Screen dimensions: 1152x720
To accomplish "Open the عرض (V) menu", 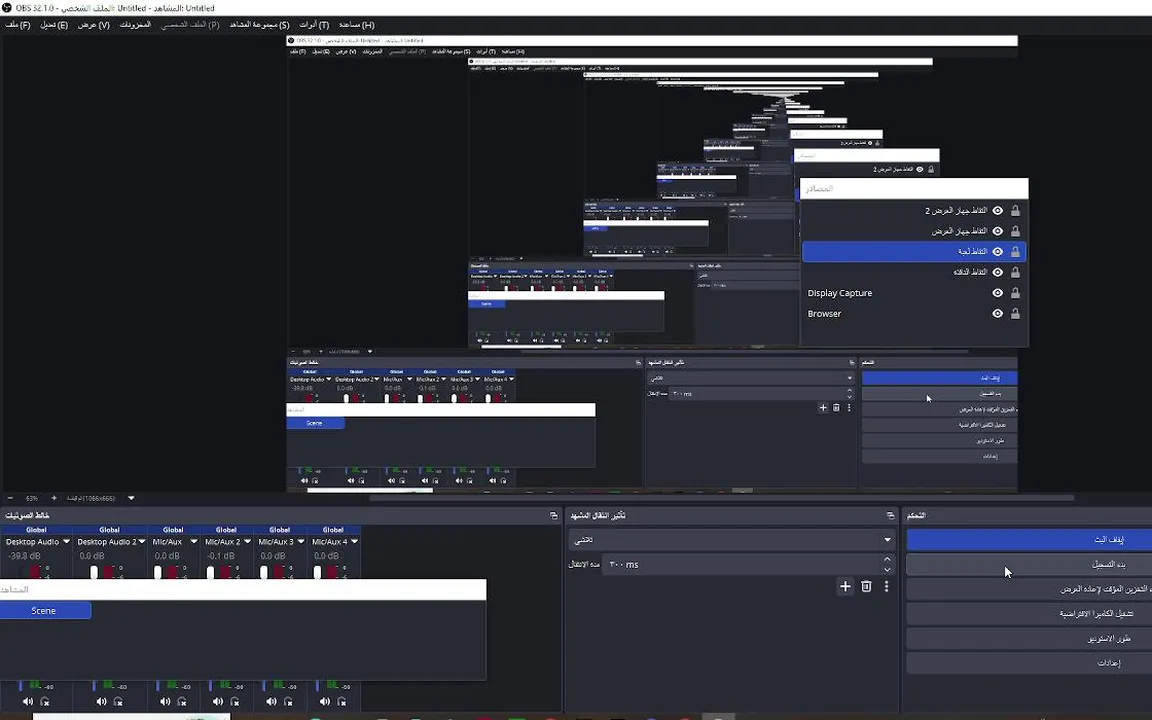I will click(x=93, y=25).
